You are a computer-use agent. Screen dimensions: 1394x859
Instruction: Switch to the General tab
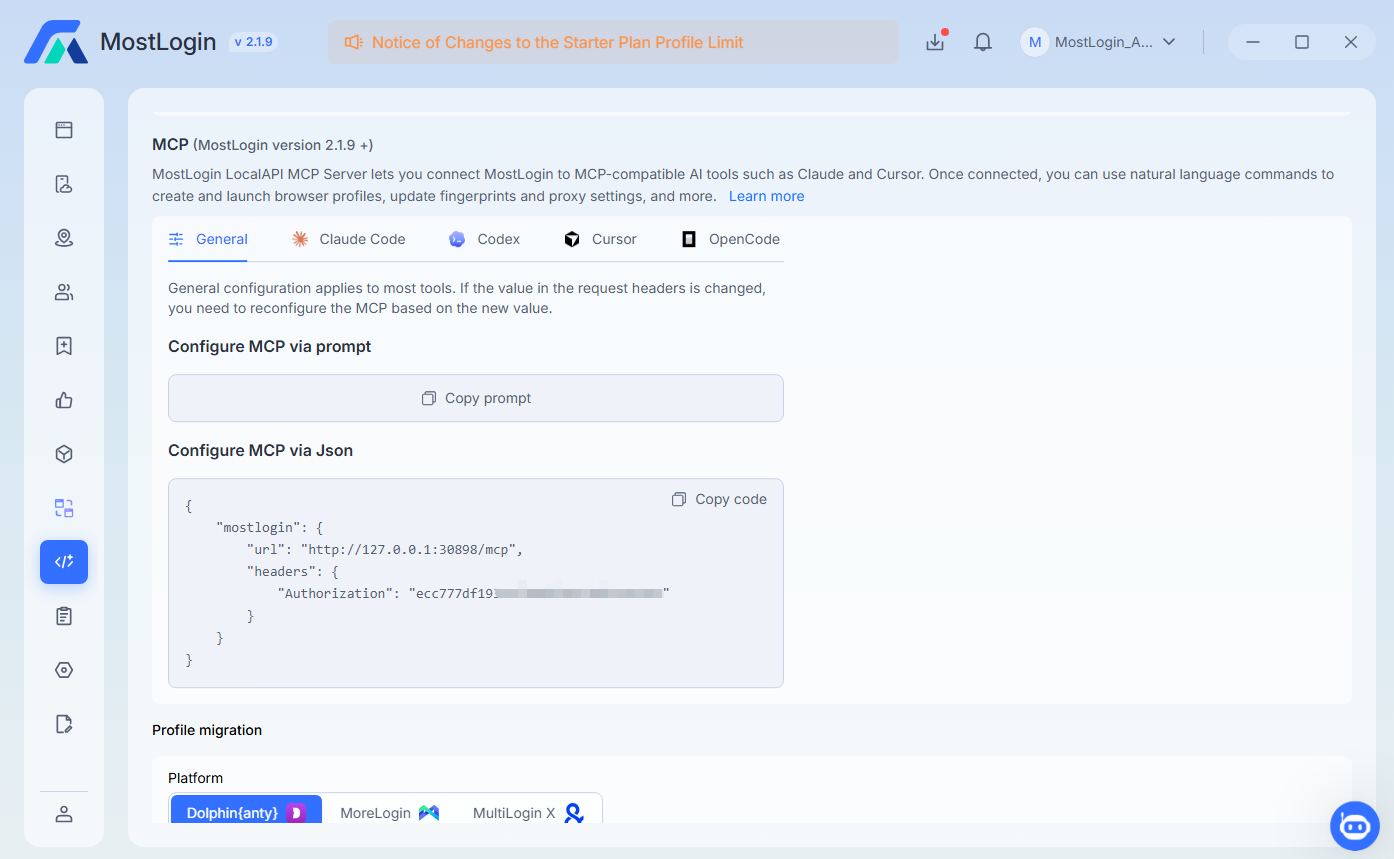[x=208, y=239]
